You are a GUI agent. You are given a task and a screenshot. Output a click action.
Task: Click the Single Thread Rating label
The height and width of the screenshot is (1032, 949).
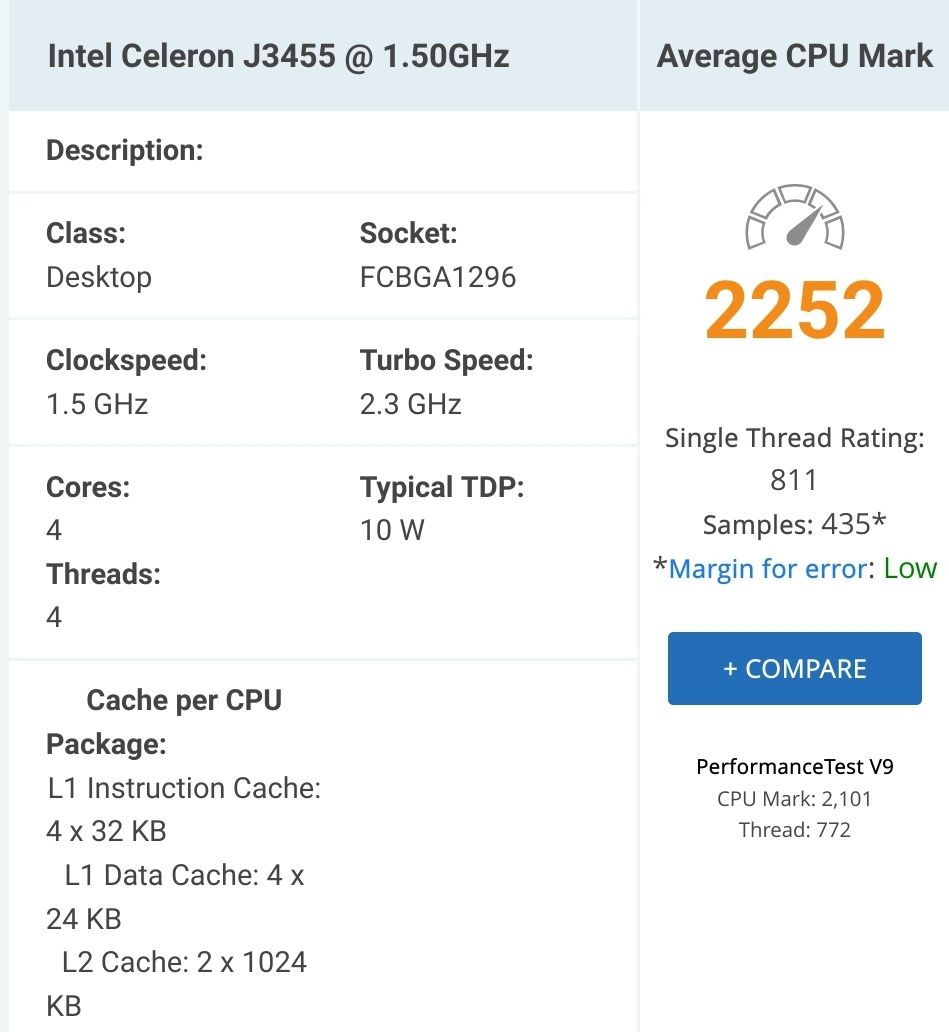point(794,438)
